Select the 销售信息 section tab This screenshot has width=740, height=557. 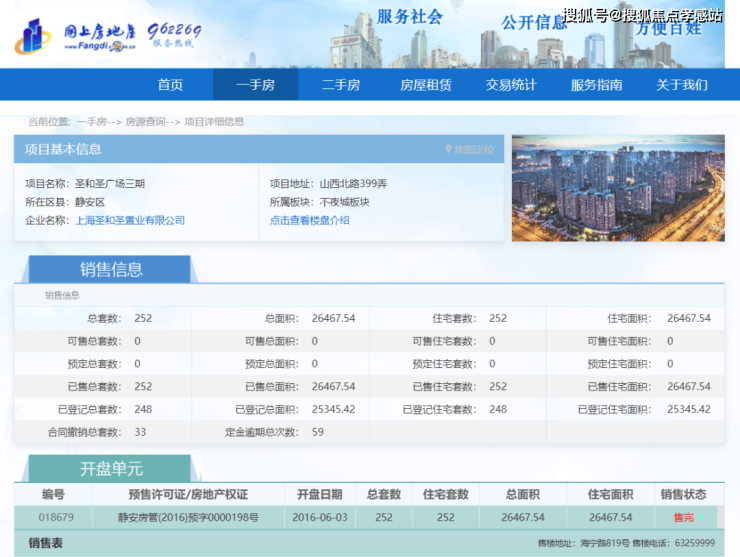(x=110, y=269)
